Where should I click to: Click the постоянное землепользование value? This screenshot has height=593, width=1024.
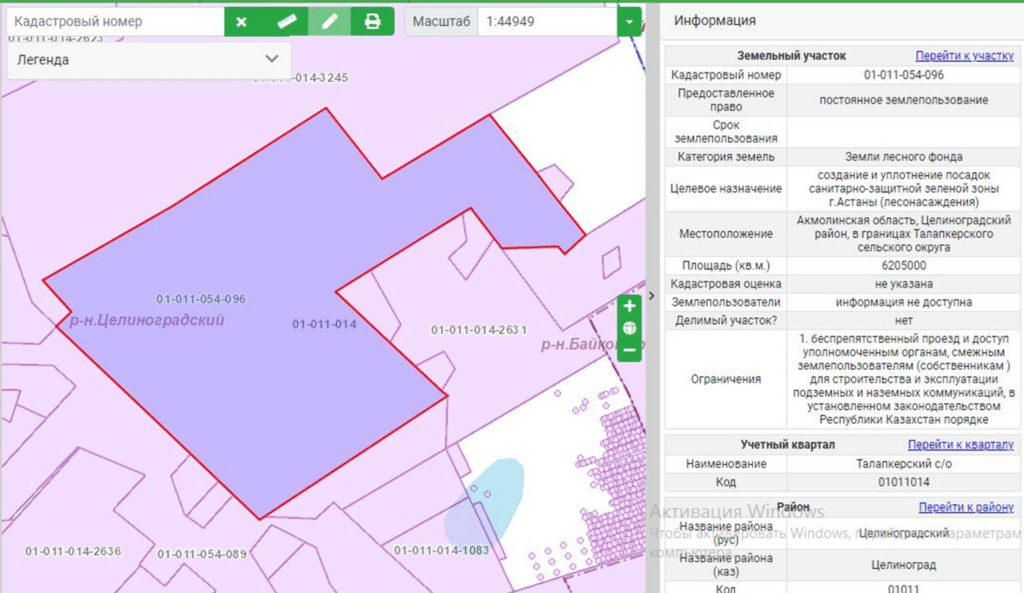[903, 100]
